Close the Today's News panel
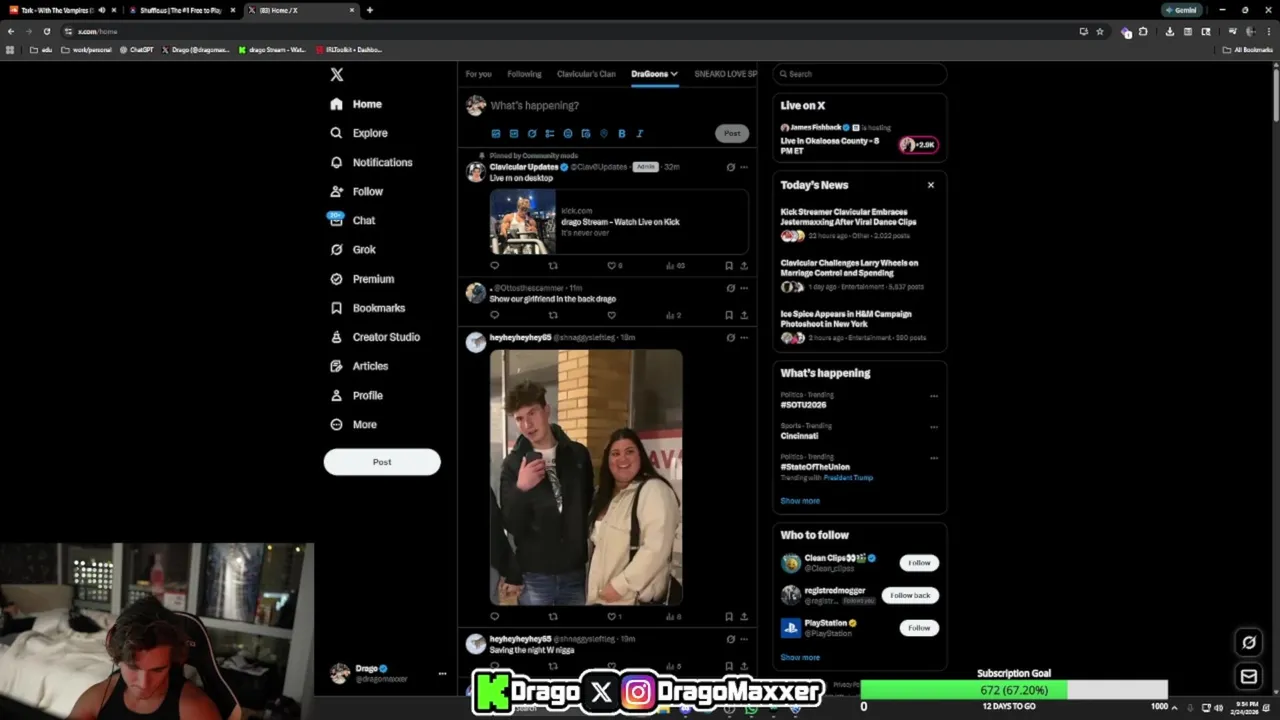The height and width of the screenshot is (720, 1280). click(931, 185)
